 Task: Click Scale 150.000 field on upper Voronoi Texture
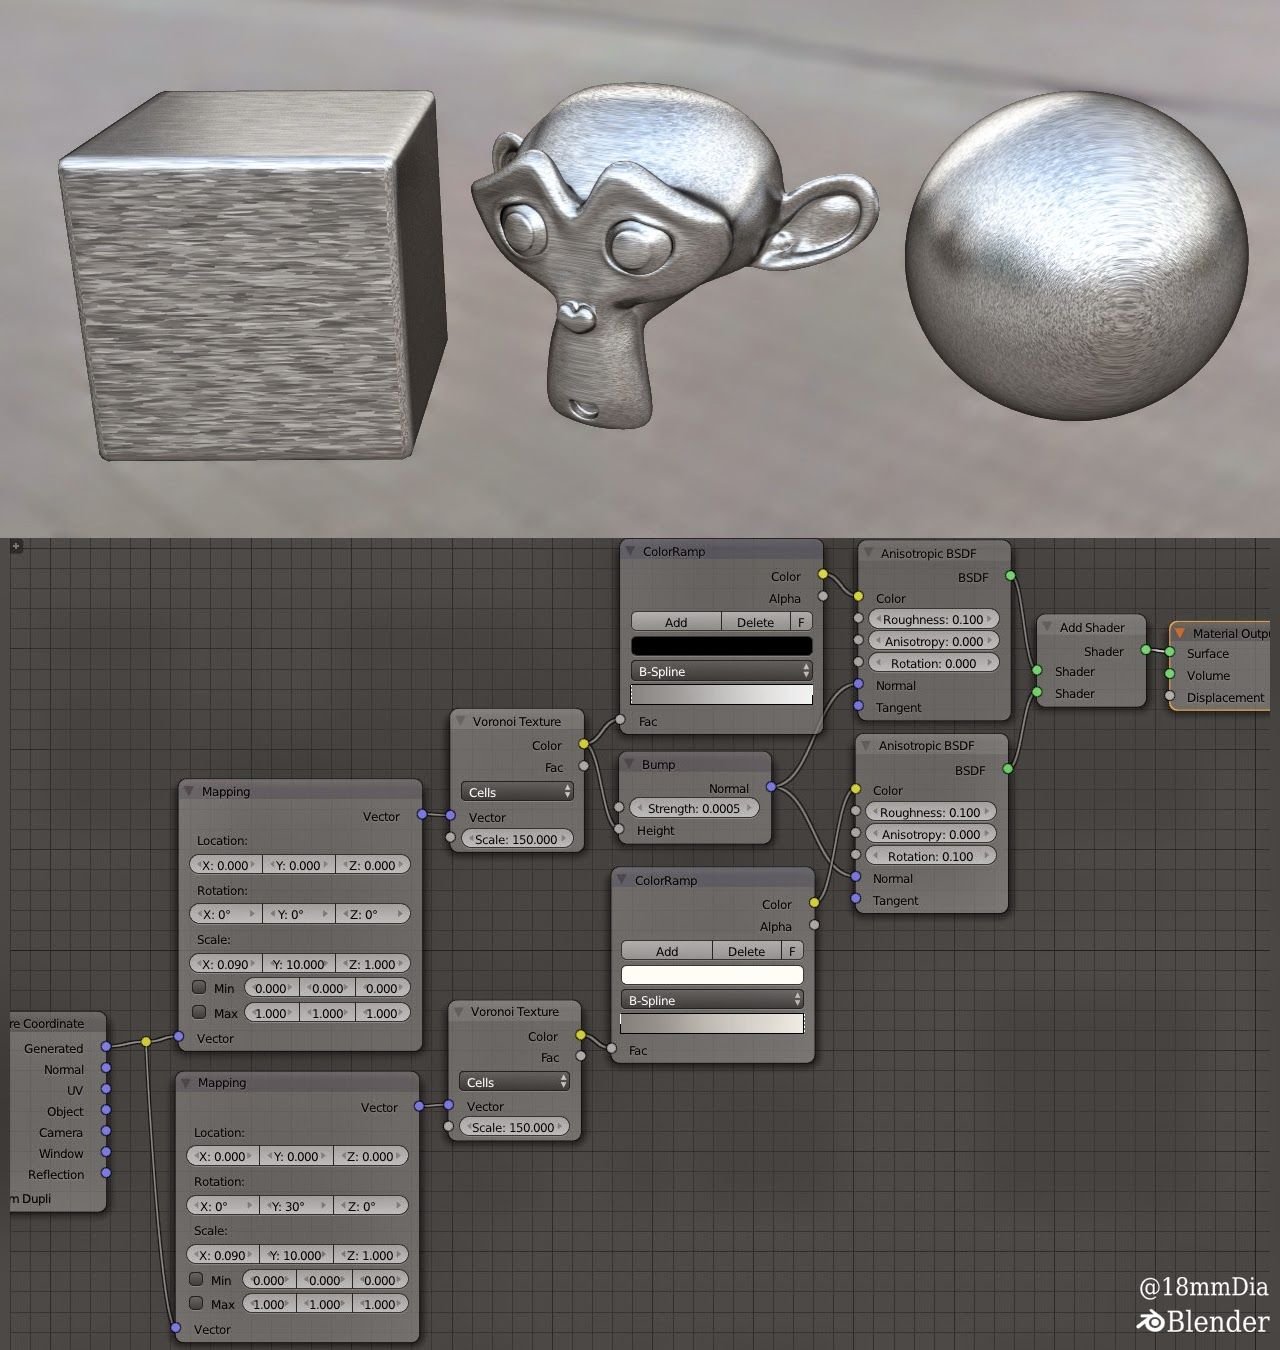pyautogui.click(x=516, y=839)
